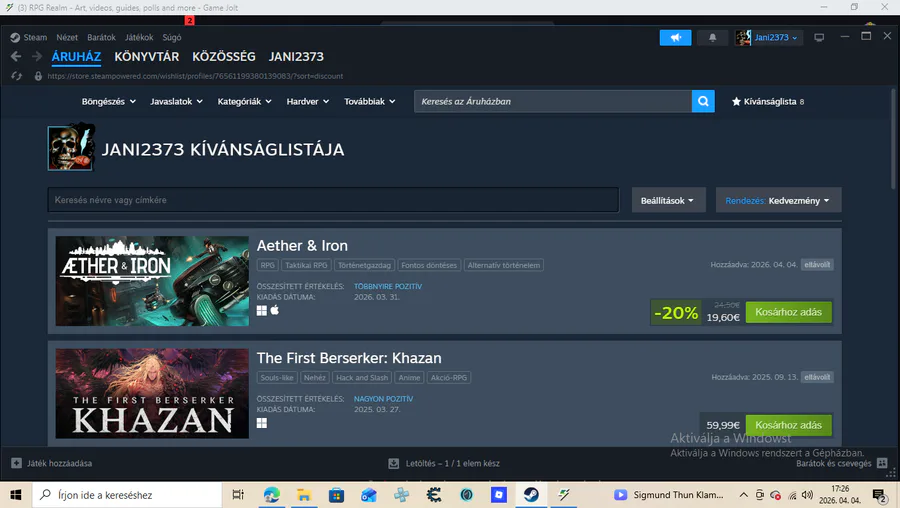The image size is (900, 508).
Task: Open notifications bell in Steam header
Action: click(712, 37)
